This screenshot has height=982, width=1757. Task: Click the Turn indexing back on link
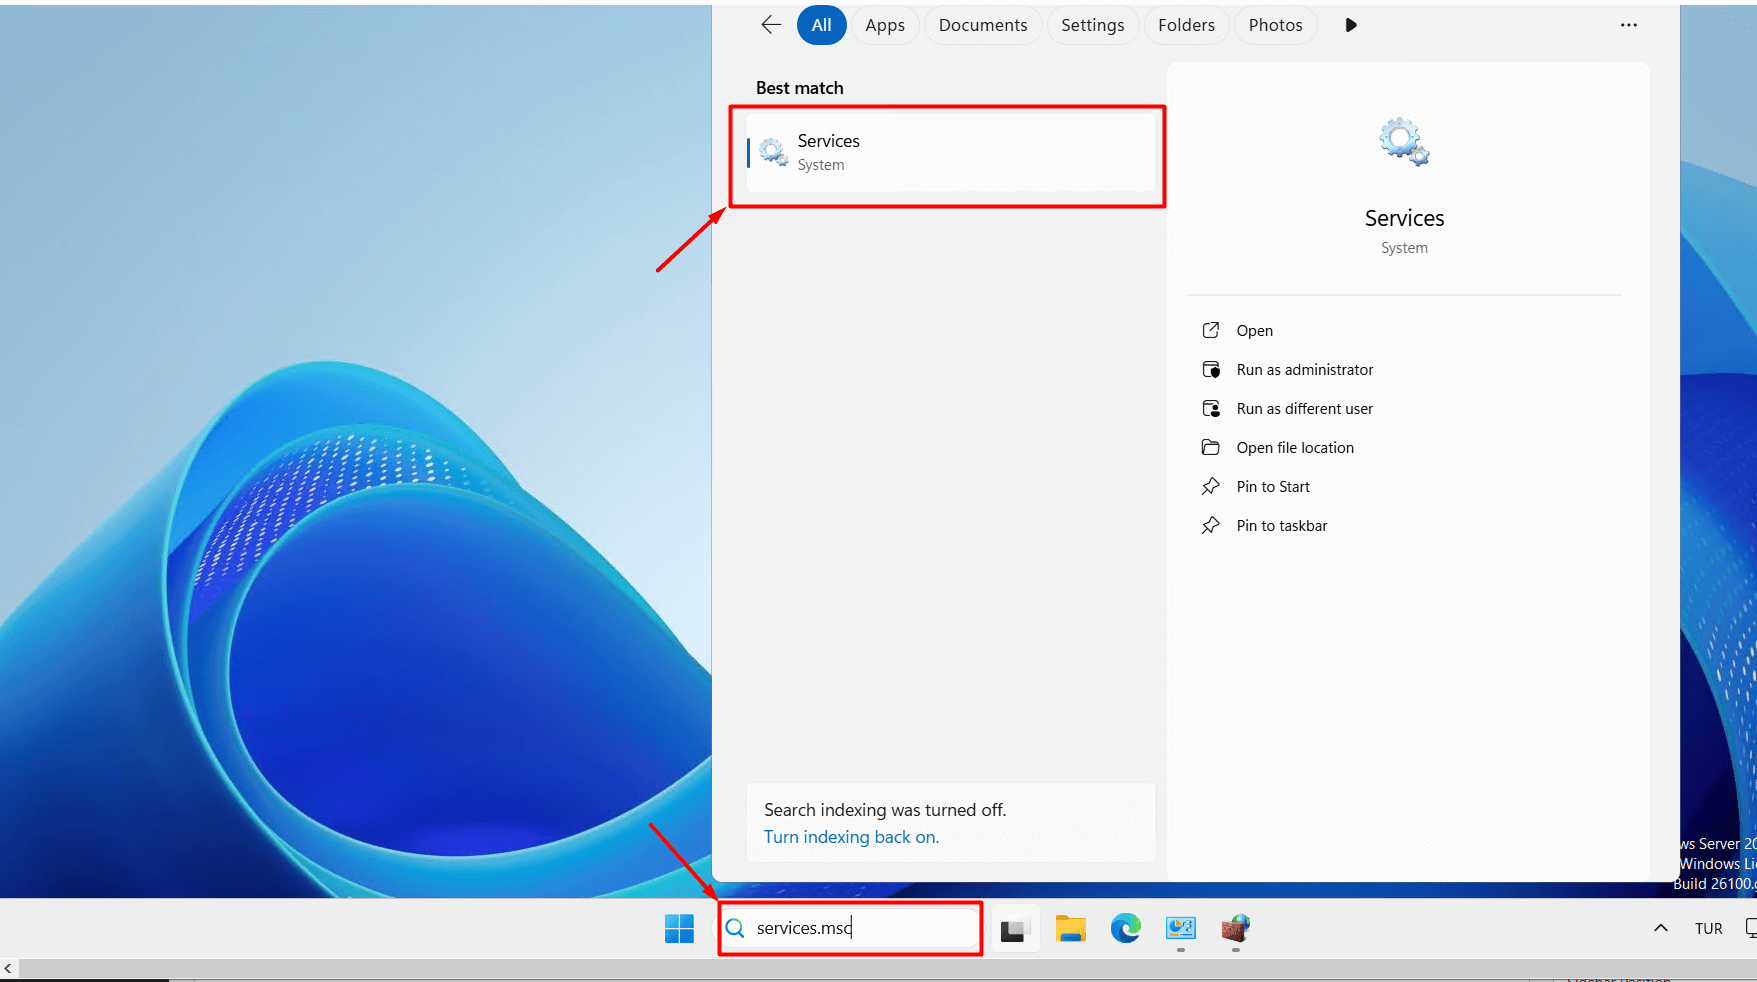(x=851, y=837)
